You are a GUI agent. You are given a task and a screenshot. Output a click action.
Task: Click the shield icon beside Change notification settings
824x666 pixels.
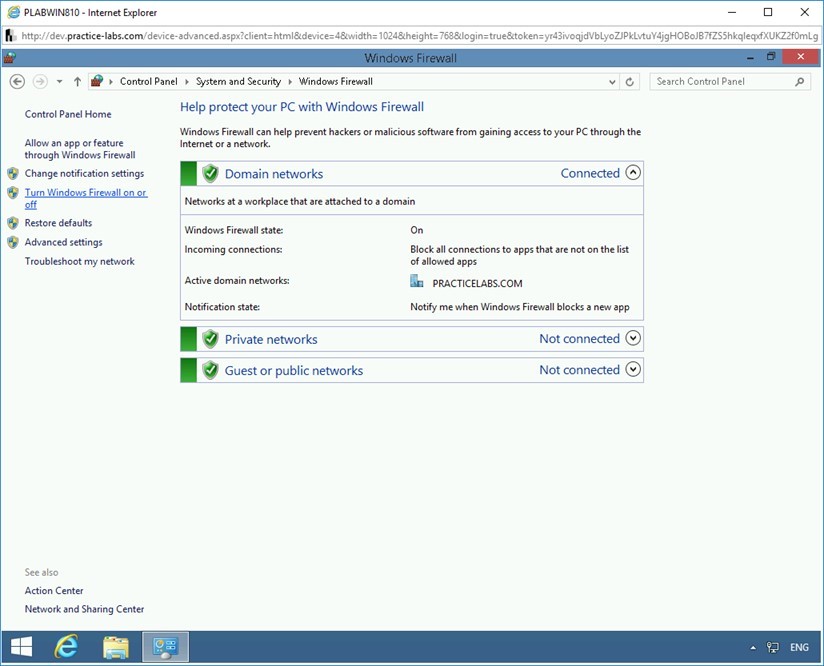(x=13, y=173)
